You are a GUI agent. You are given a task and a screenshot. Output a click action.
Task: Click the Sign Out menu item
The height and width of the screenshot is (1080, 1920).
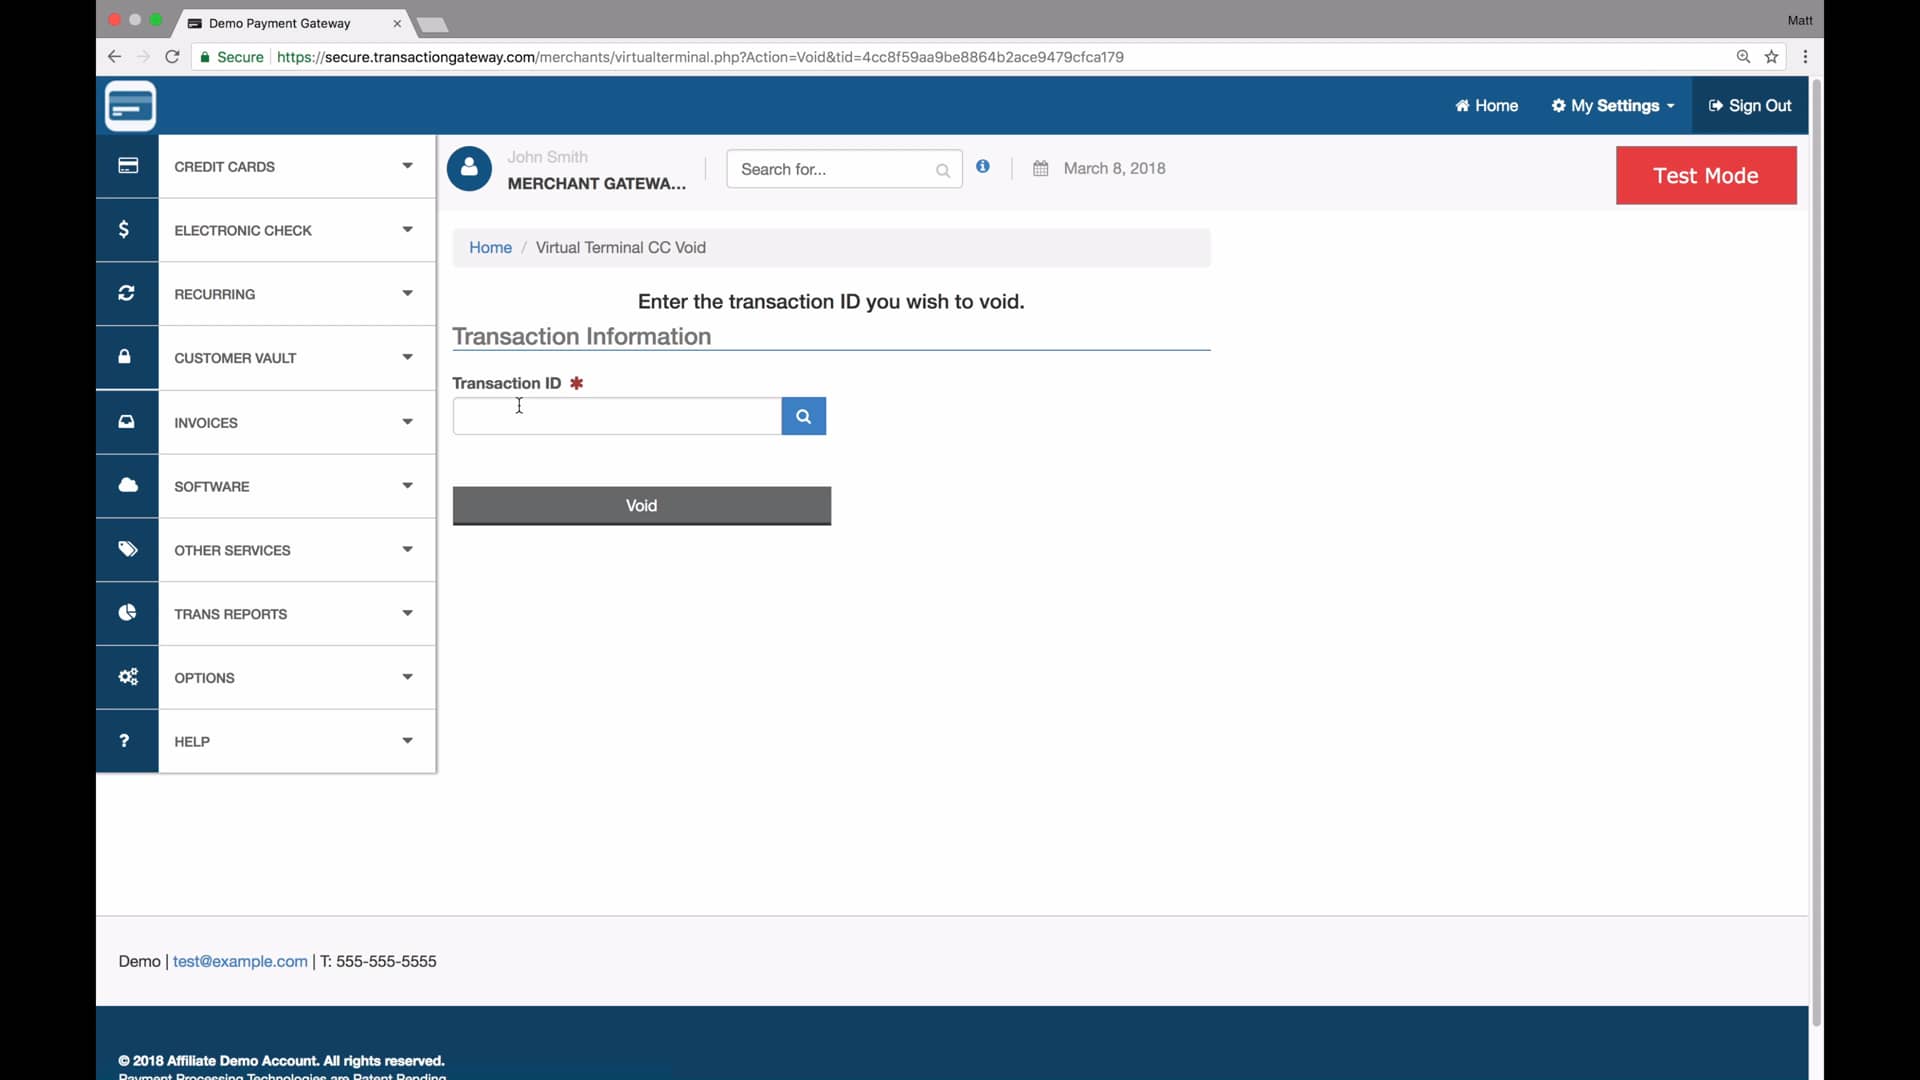(x=1750, y=104)
